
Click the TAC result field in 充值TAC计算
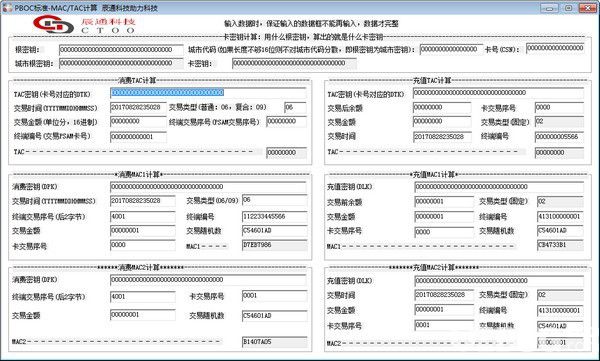point(559,153)
